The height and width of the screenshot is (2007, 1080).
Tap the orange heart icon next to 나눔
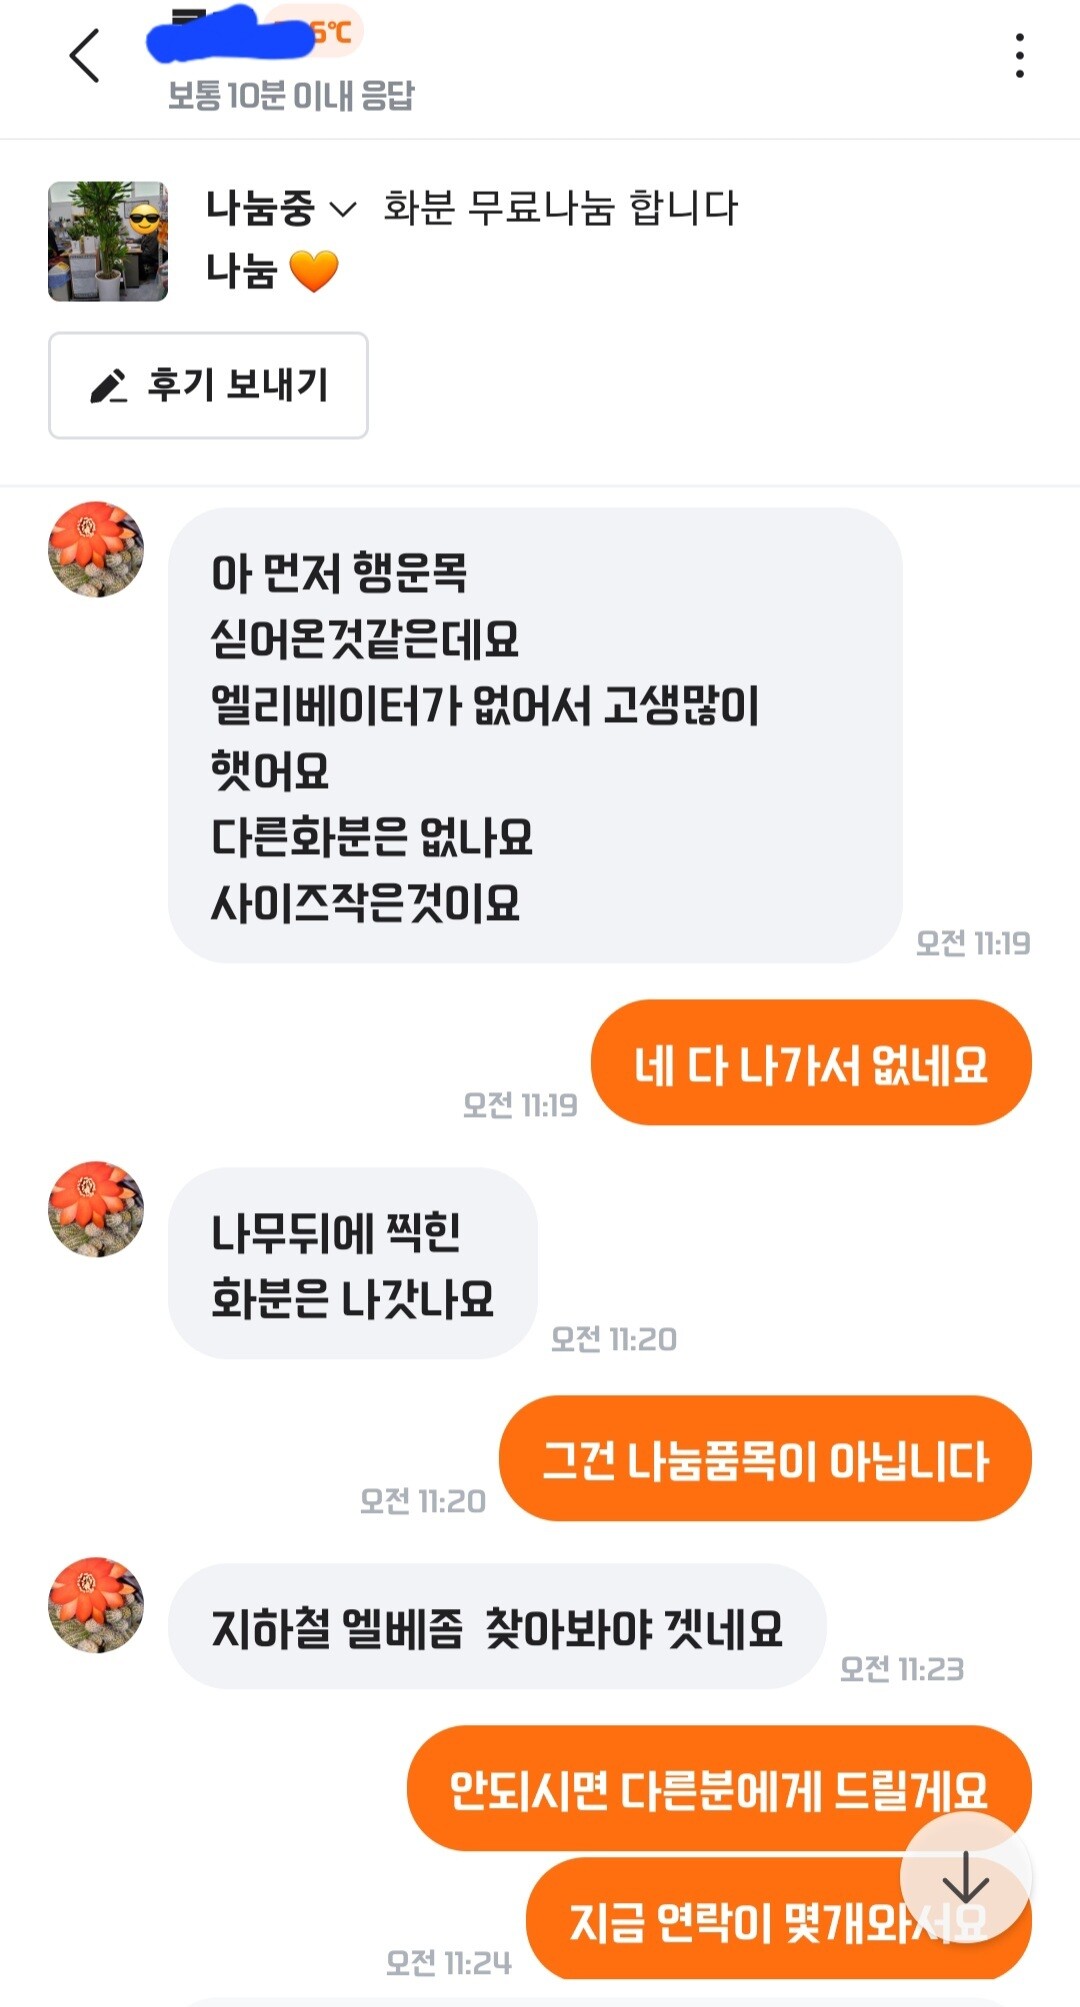(x=314, y=271)
